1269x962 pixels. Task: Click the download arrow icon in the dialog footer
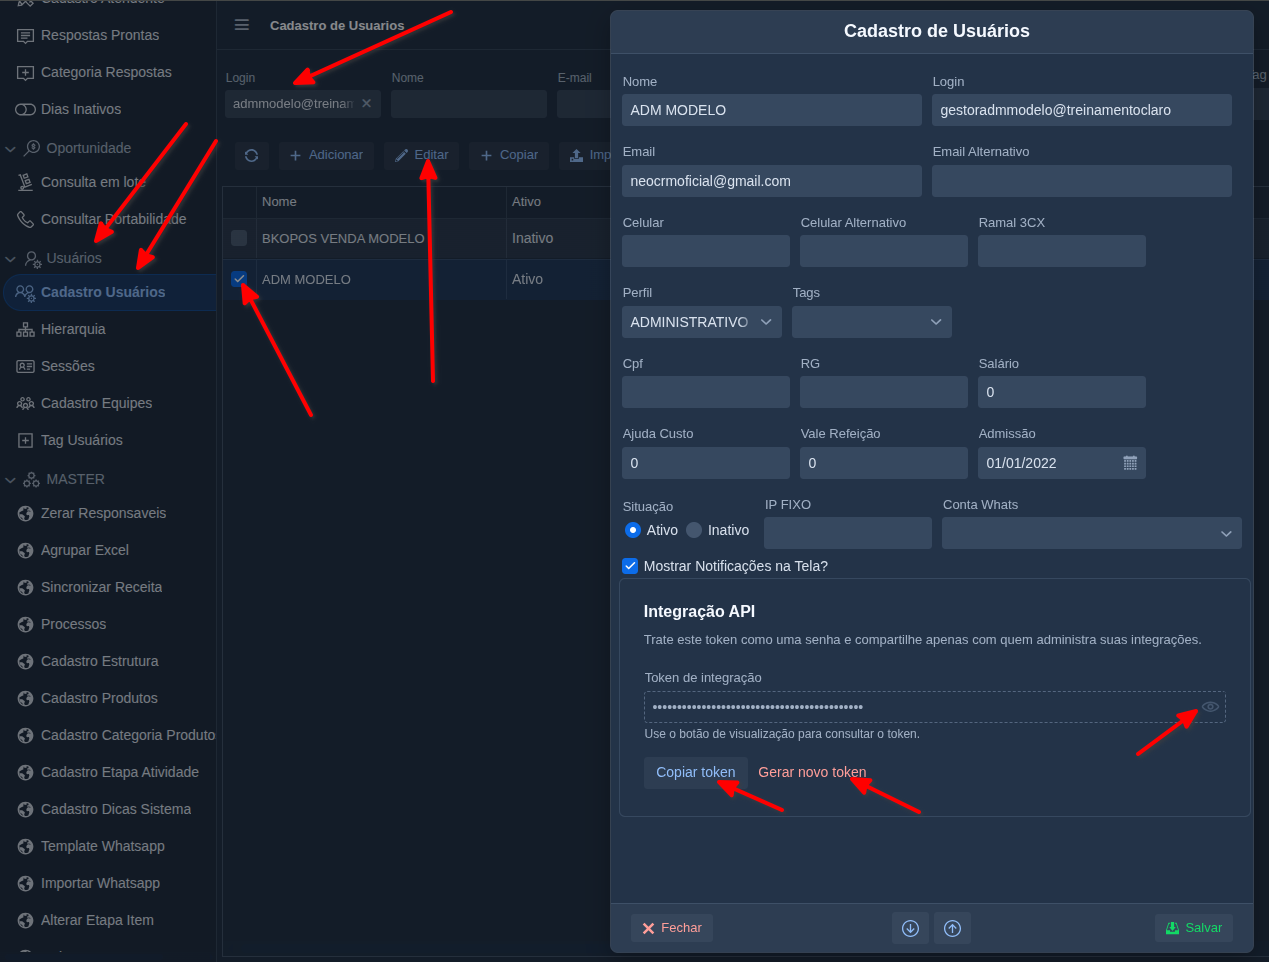point(910,928)
